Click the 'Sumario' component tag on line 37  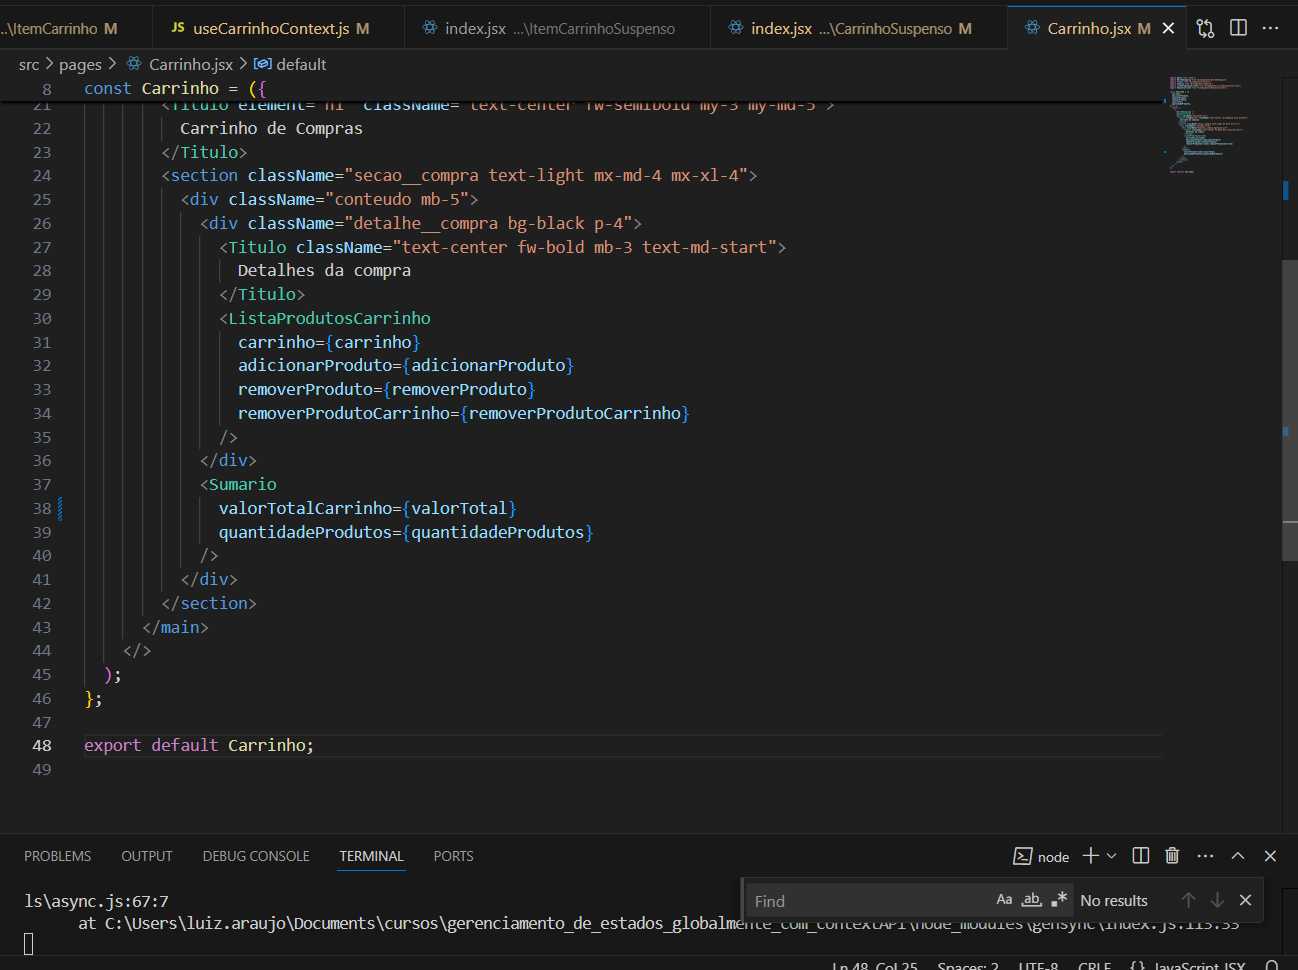click(242, 484)
